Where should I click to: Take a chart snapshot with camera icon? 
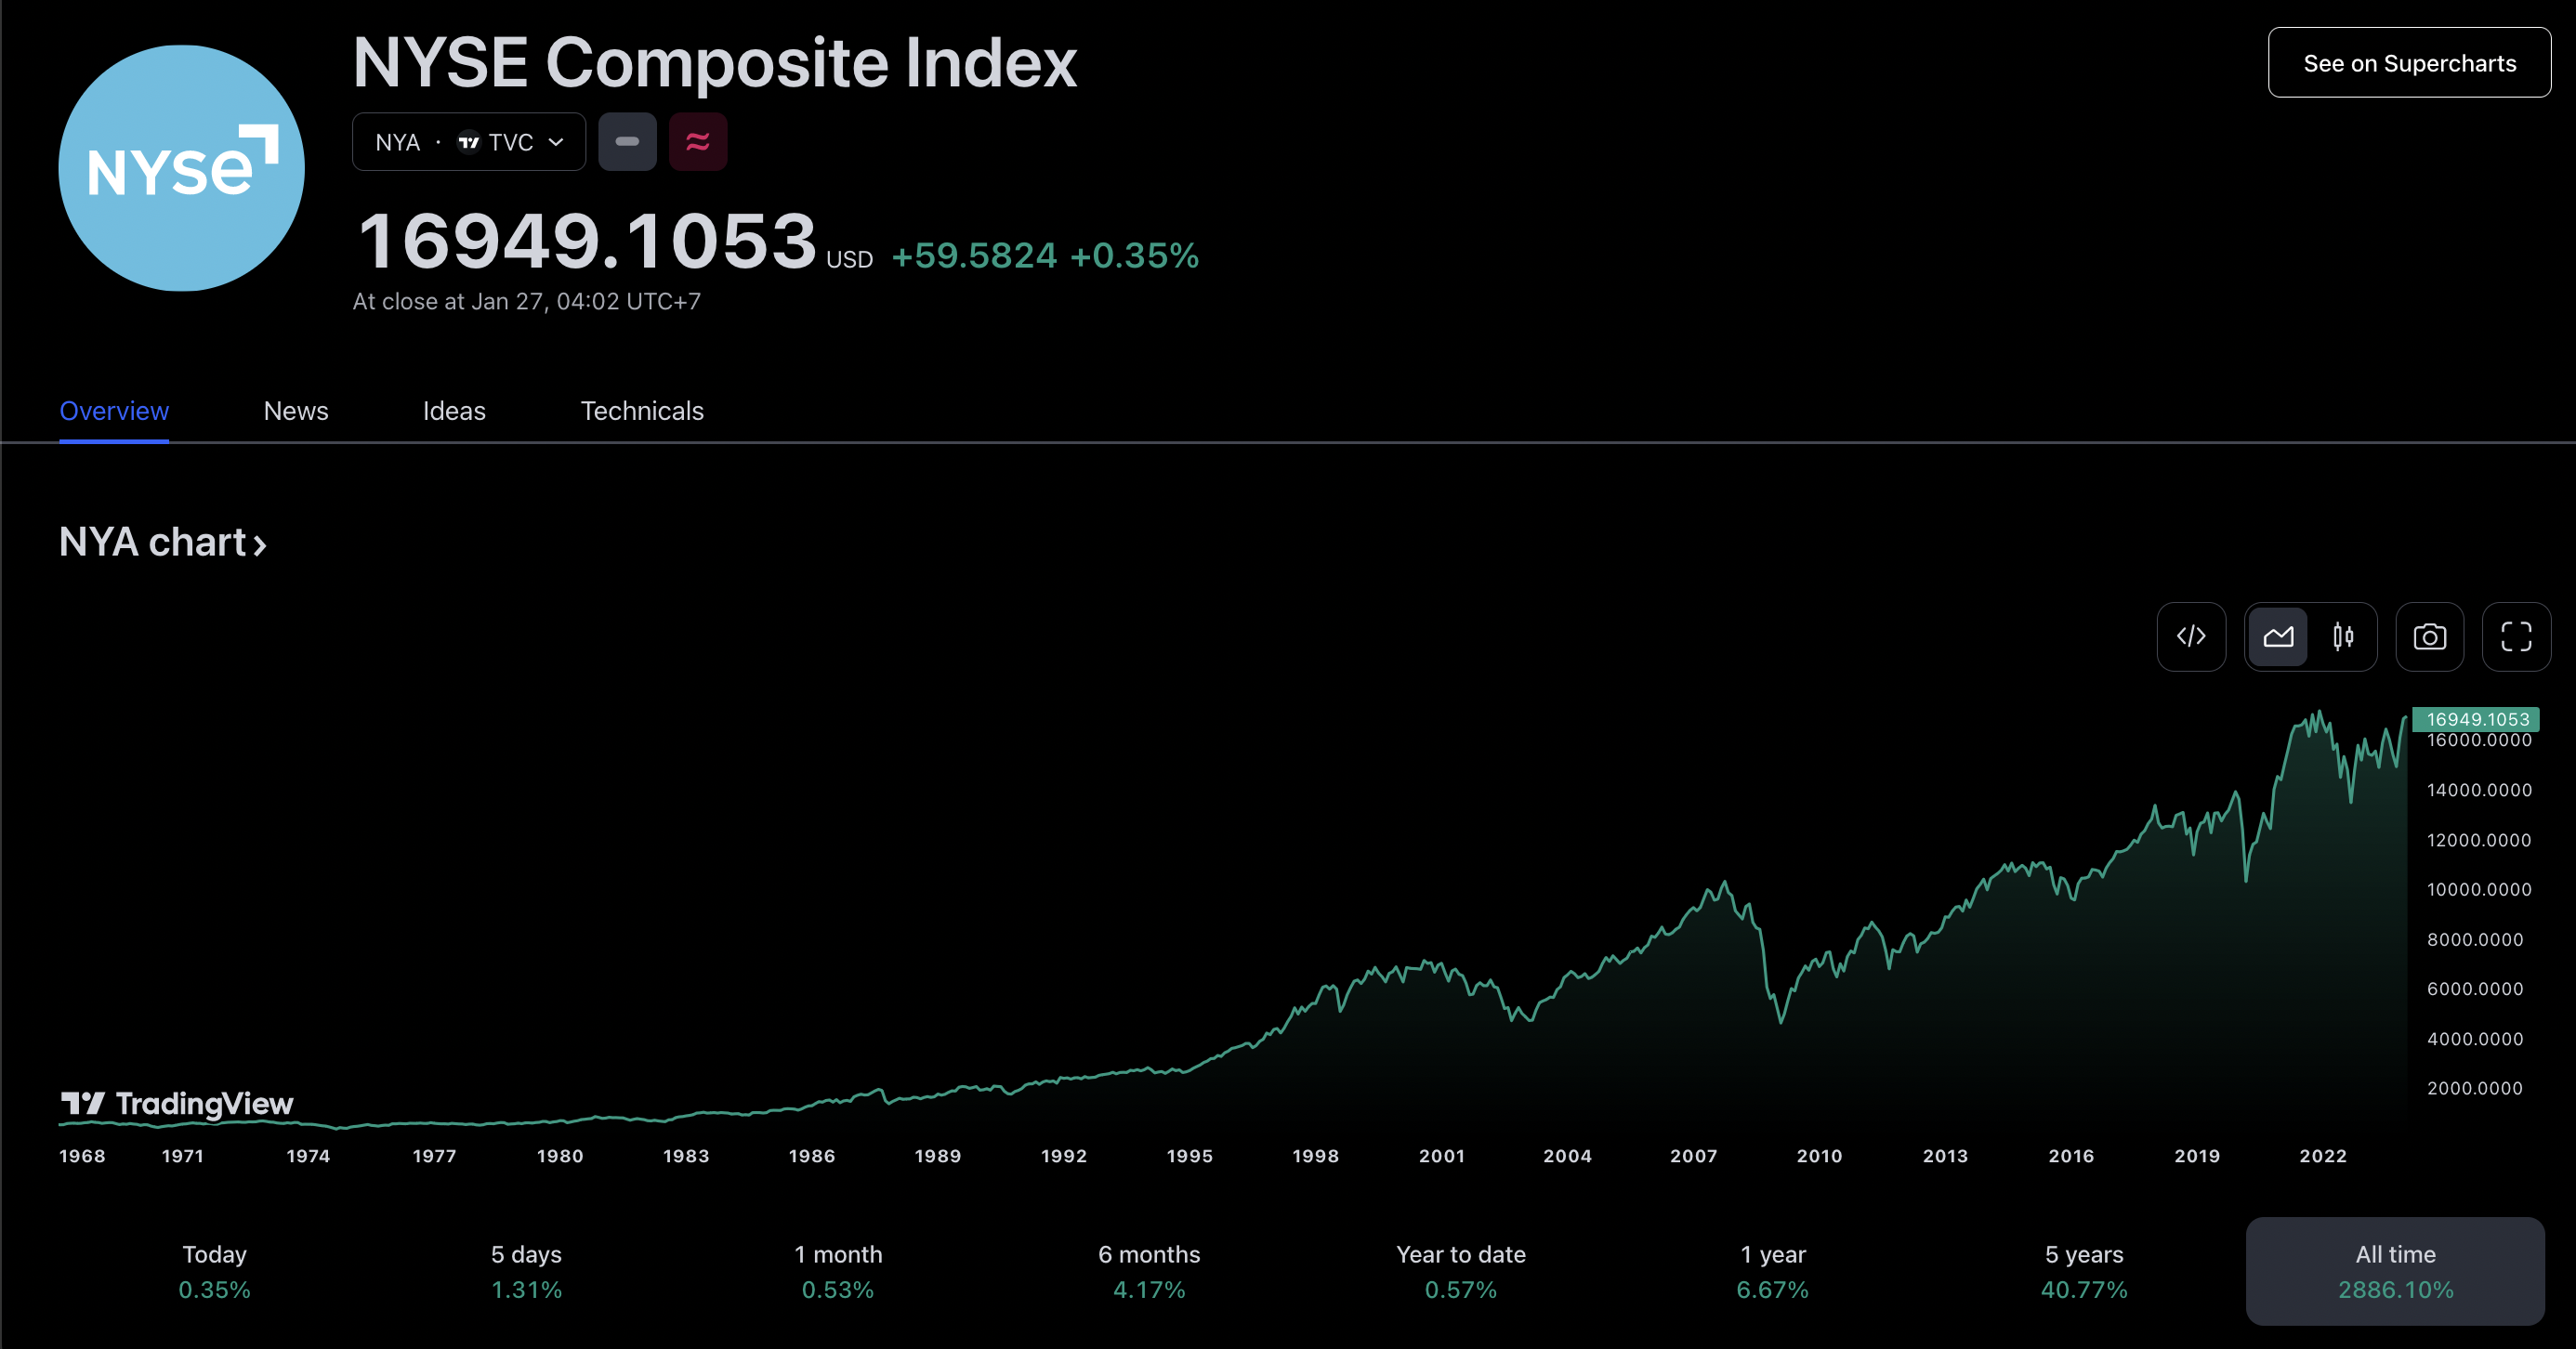coord(2430,636)
